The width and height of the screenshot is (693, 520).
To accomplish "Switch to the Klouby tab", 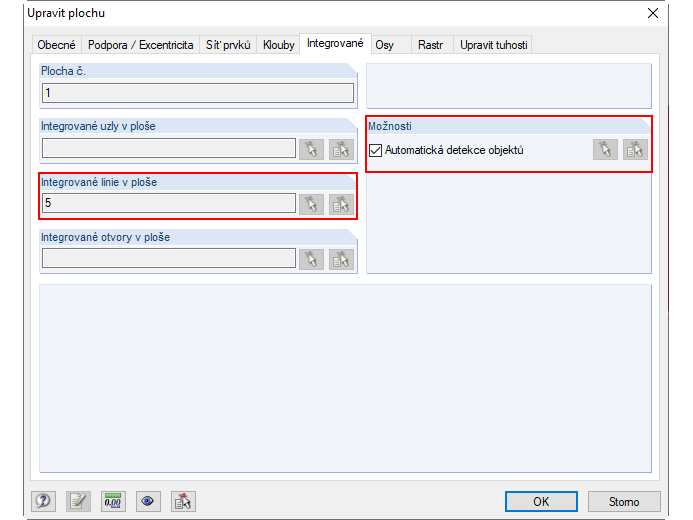I will tap(278, 45).
